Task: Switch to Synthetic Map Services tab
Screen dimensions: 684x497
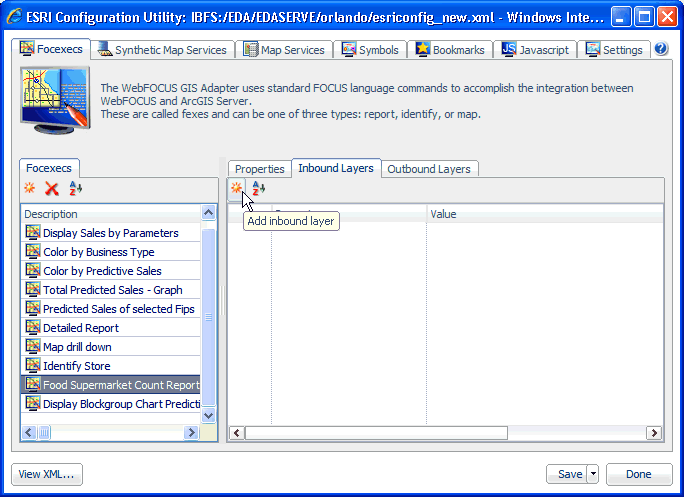Action: point(162,50)
